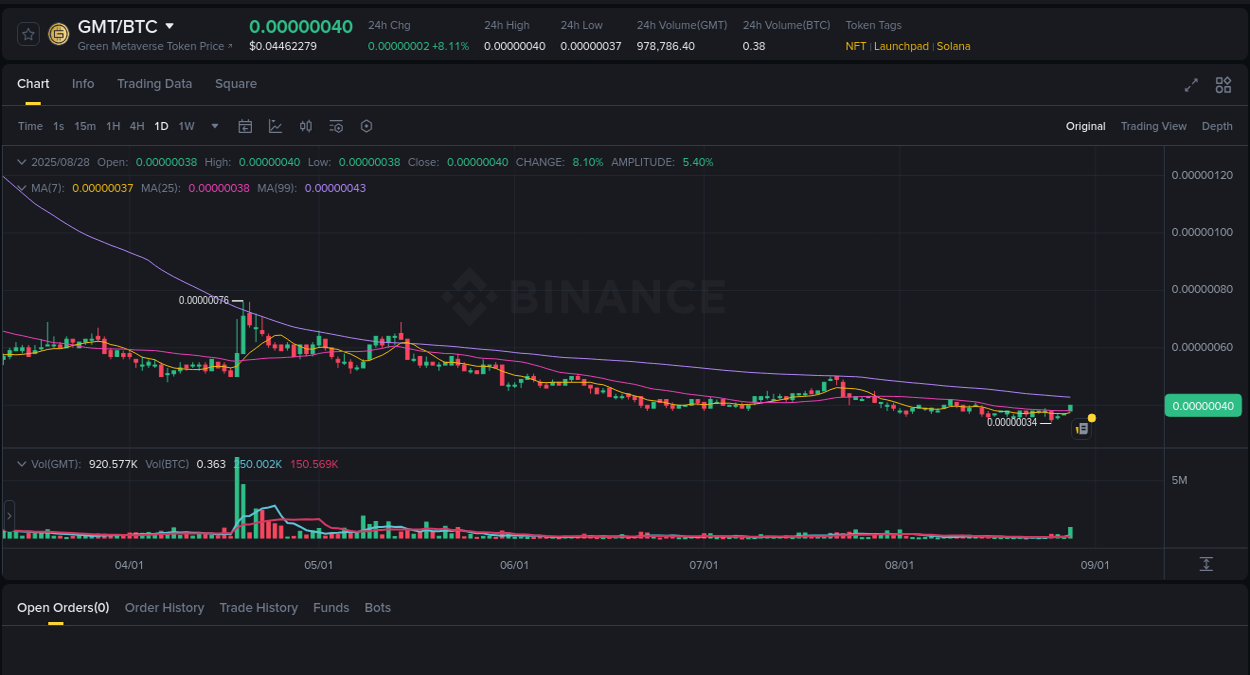The height and width of the screenshot is (675, 1250).
Task: Switch to the Chart tab
Action: coord(33,84)
